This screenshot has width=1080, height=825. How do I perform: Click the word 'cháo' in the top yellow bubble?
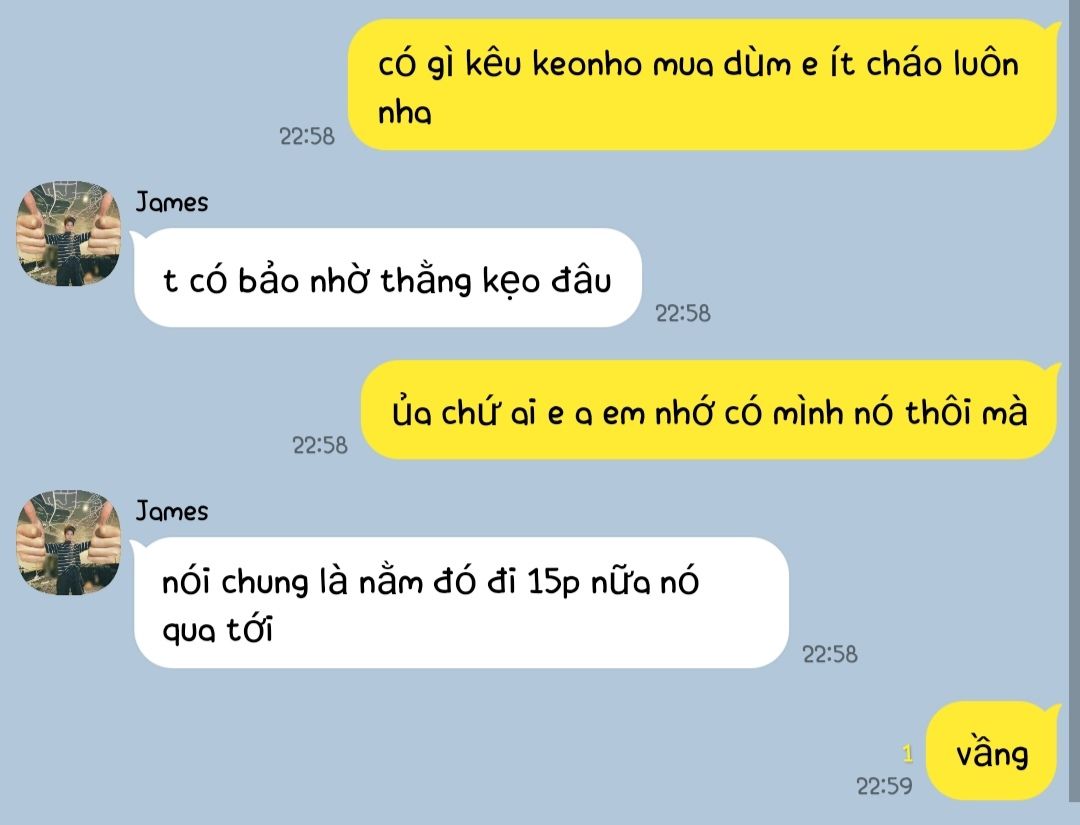tap(903, 63)
